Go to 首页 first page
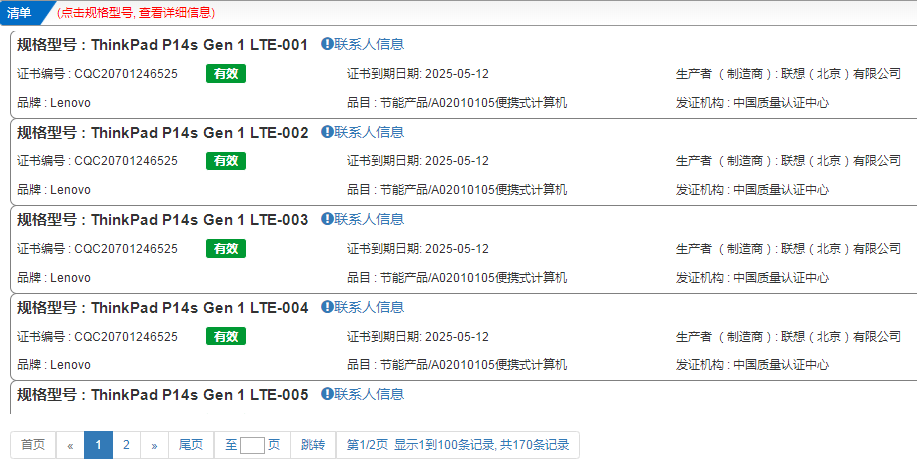This screenshot has height=471, width=917. (33, 445)
